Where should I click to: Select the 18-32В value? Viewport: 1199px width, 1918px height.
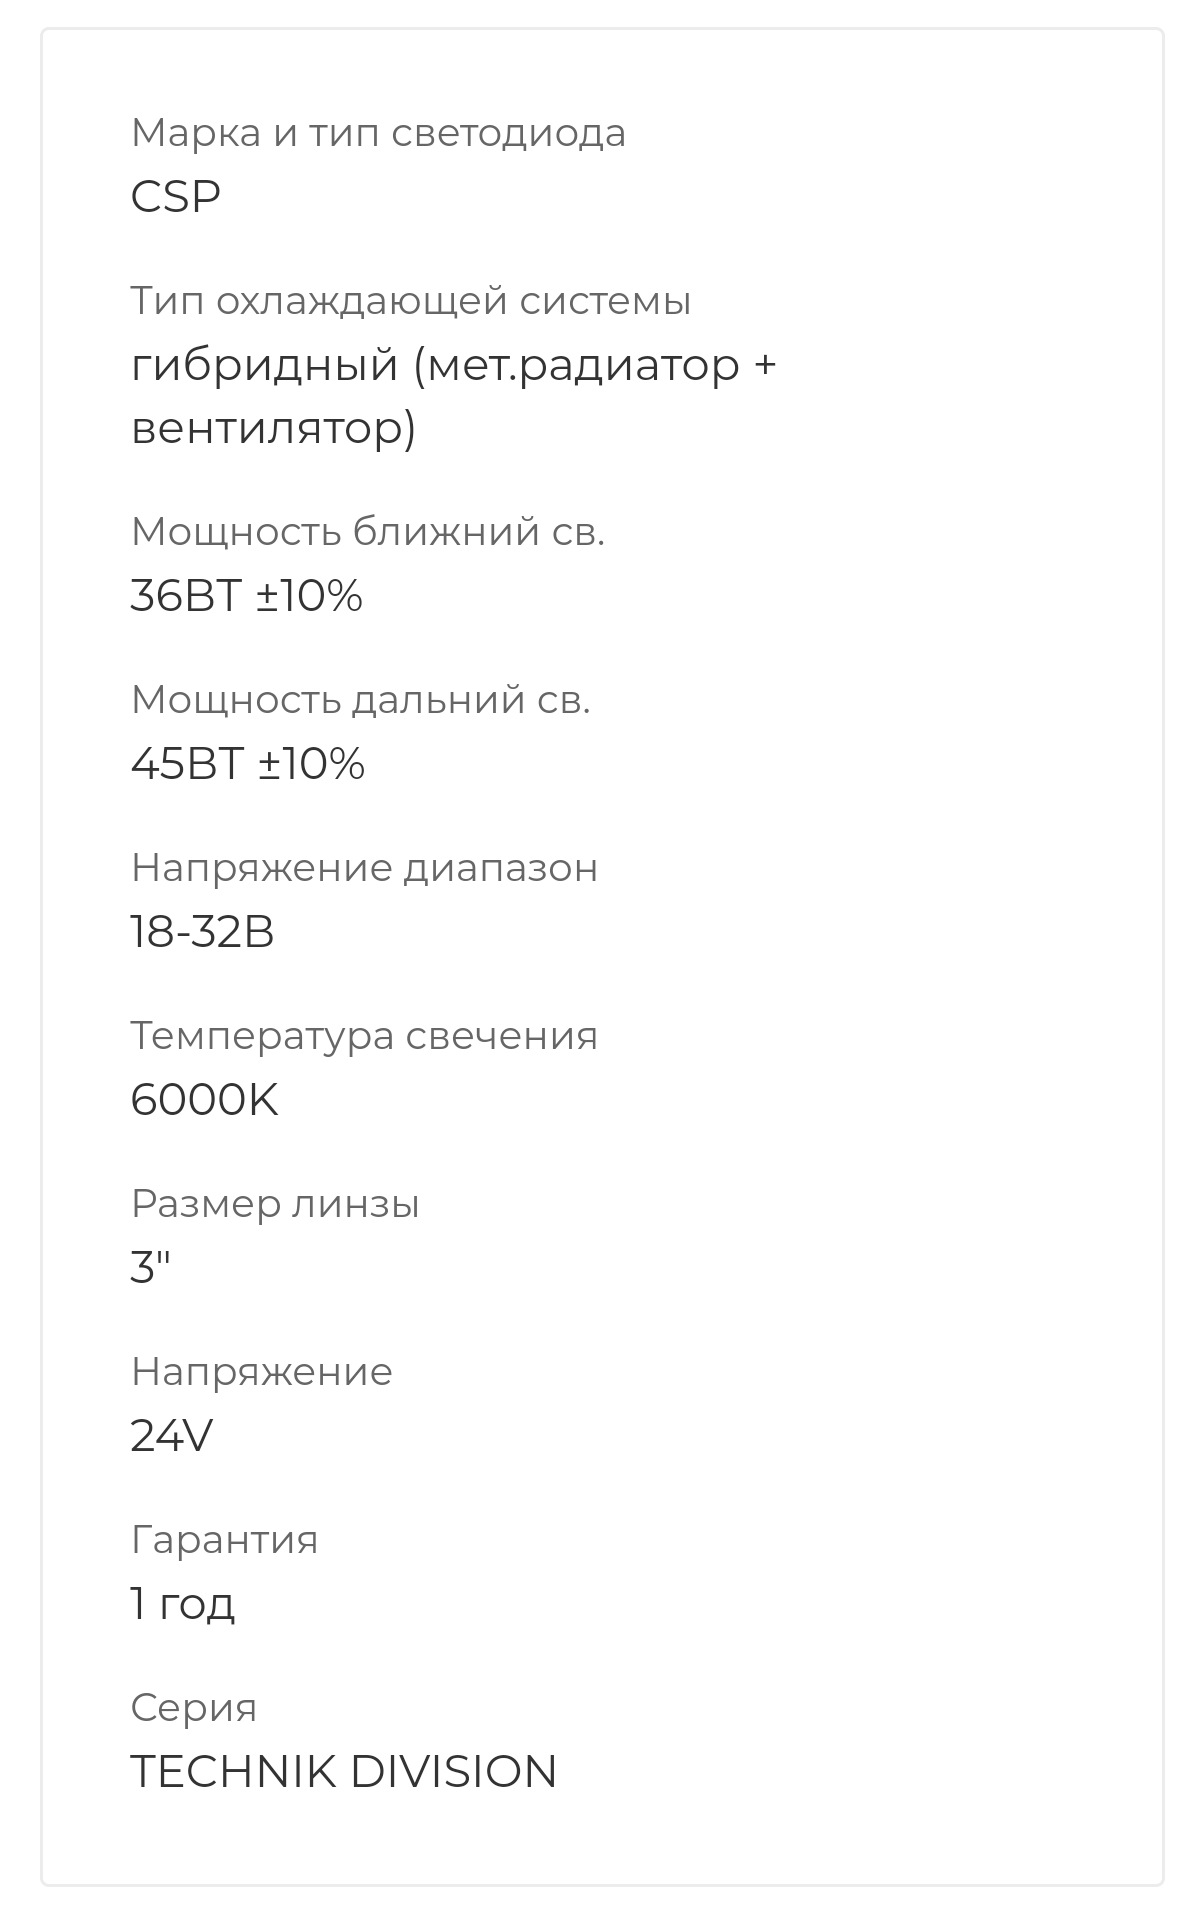202,933
